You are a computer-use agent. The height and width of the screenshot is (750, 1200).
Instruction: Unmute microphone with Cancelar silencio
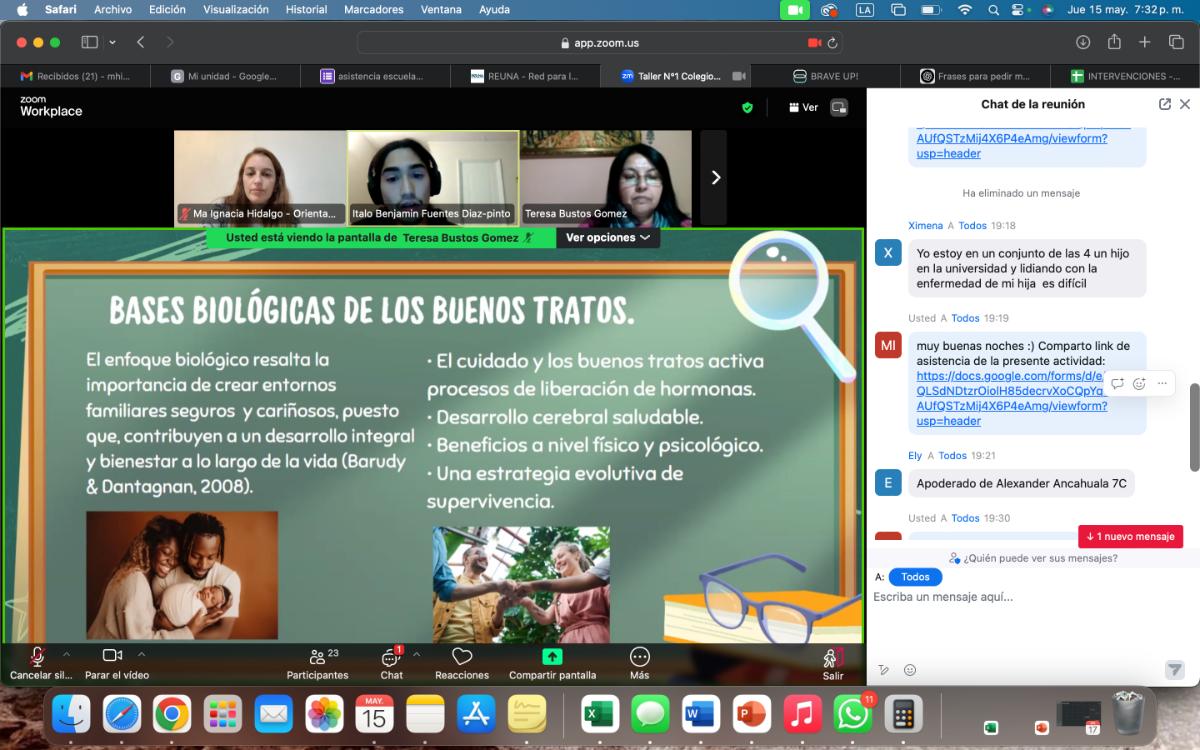(37, 656)
